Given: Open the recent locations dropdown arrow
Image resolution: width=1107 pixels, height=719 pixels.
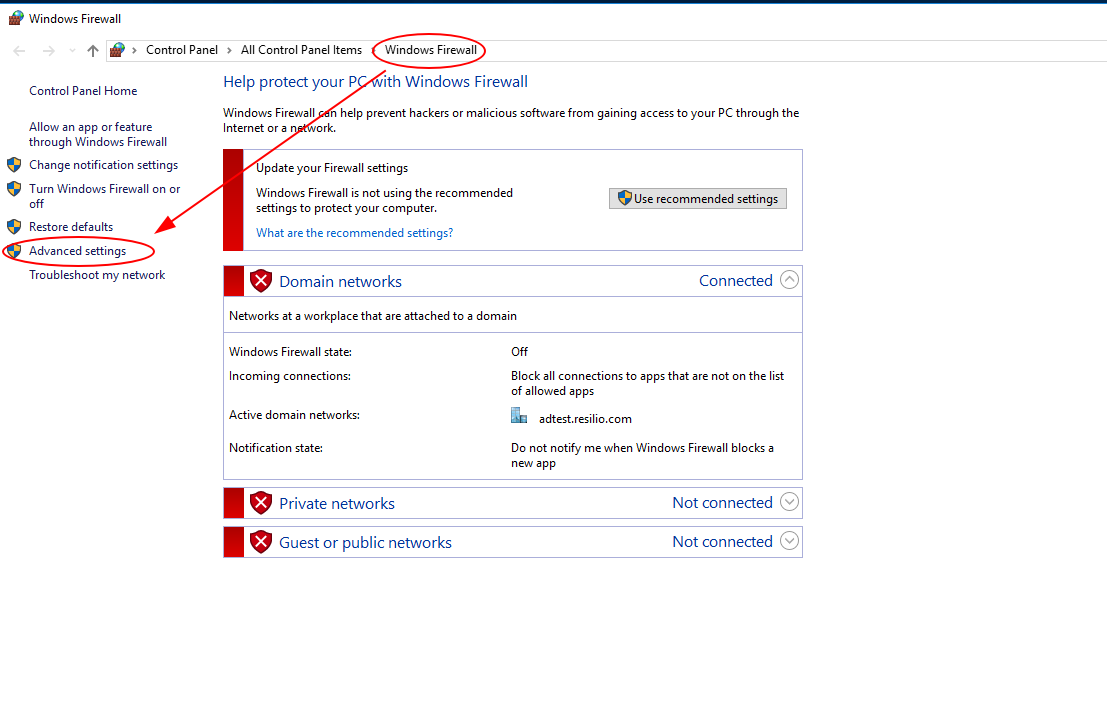Looking at the screenshot, I should 72,50.
